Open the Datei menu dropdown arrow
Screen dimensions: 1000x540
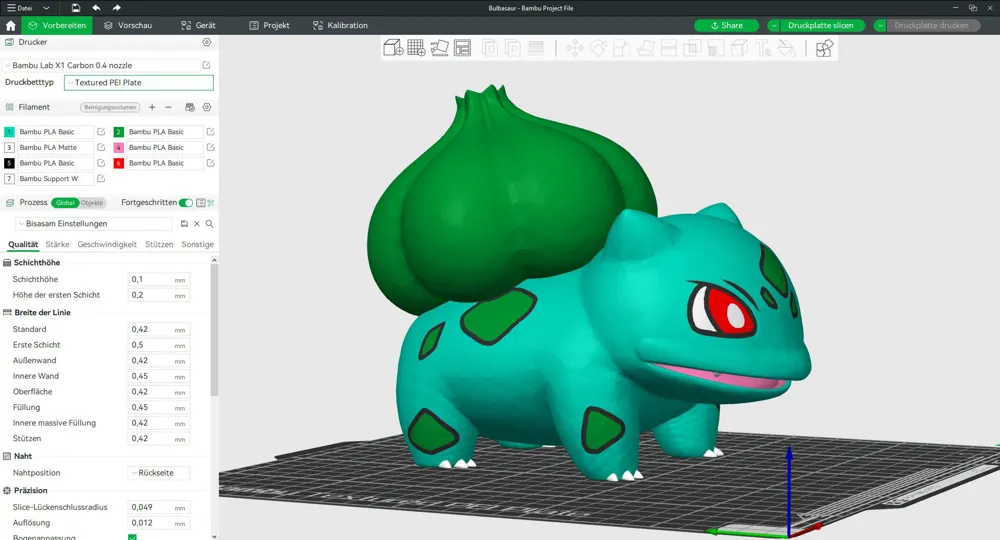pyautogui.click(x=46, y=8)
